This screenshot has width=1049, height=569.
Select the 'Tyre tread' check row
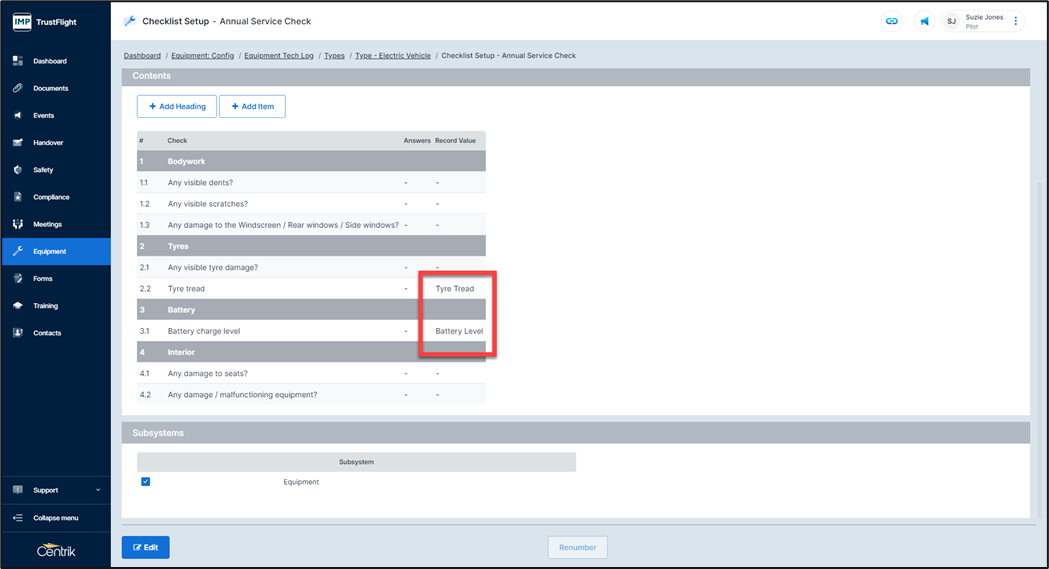tap(311, 289)
